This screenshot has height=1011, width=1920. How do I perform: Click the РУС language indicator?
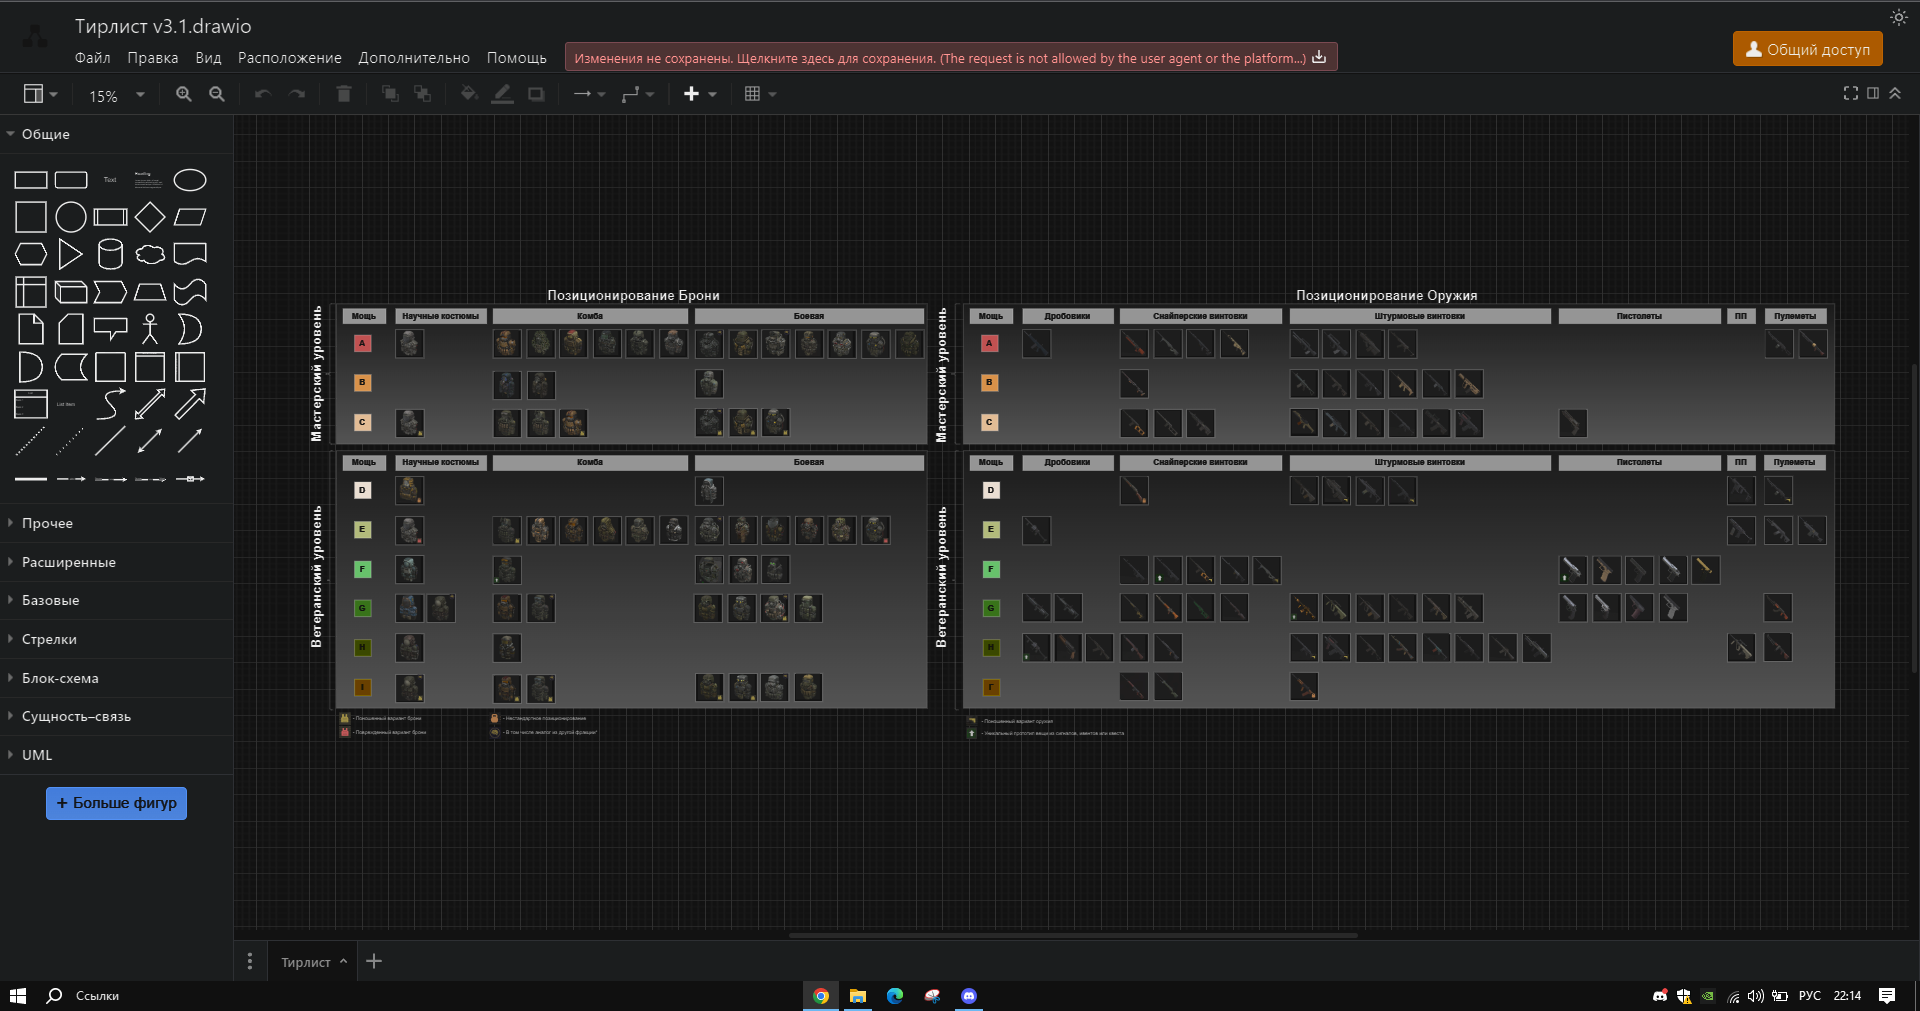click(1809, 995)
